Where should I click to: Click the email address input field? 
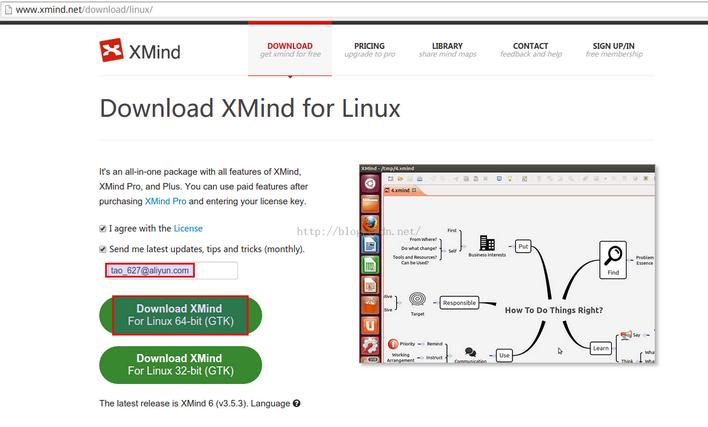171,270
